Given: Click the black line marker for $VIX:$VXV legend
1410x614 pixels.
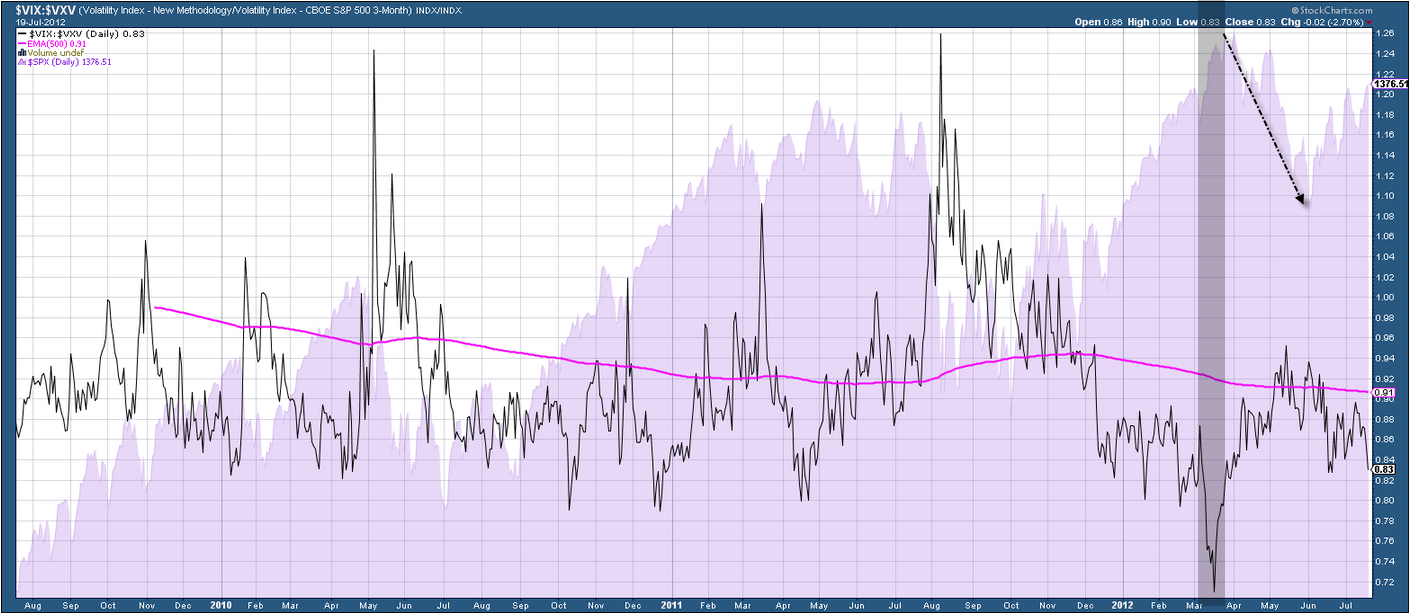Looking at the screenshot, I should click(x=24, y=34).
